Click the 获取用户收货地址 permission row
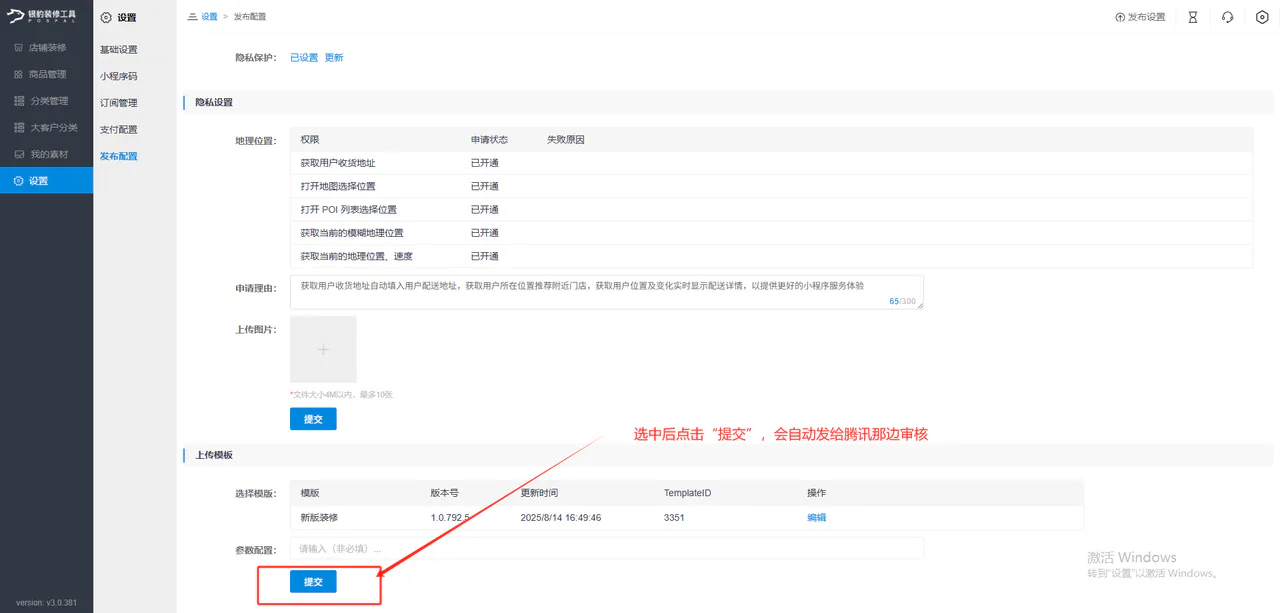The image size is (1280, 613). [771, 163]
